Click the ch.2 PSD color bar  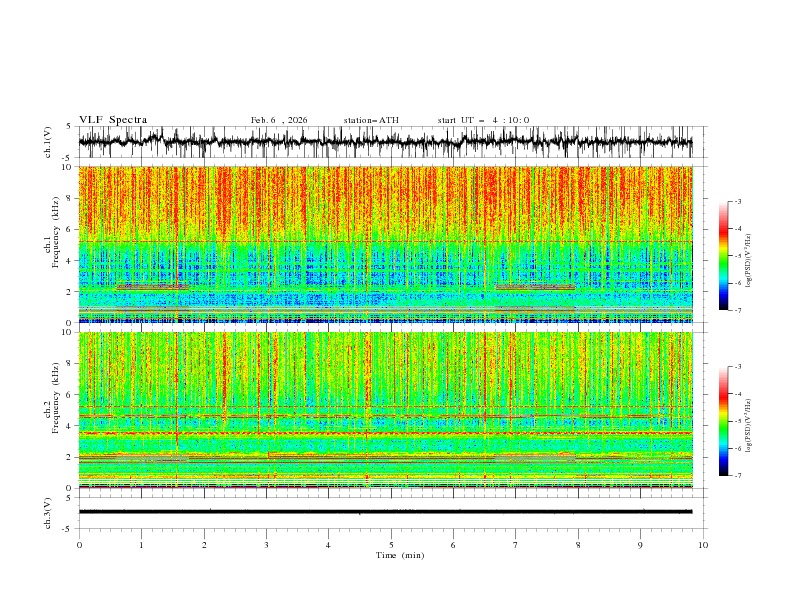[723, 421]
